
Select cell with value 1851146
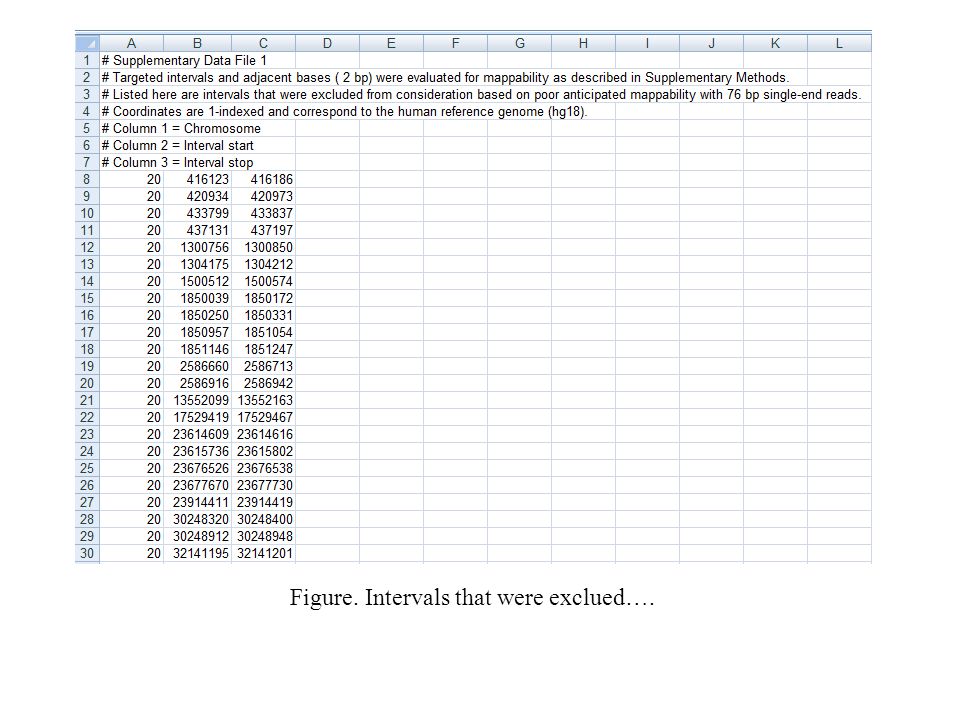(197, 349)
